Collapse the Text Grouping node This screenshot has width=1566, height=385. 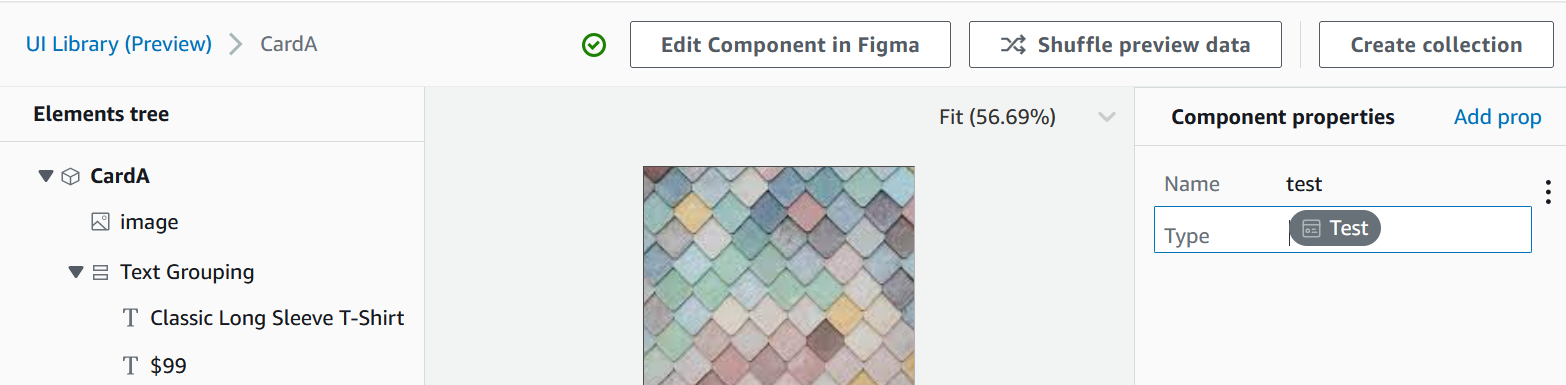75,272
